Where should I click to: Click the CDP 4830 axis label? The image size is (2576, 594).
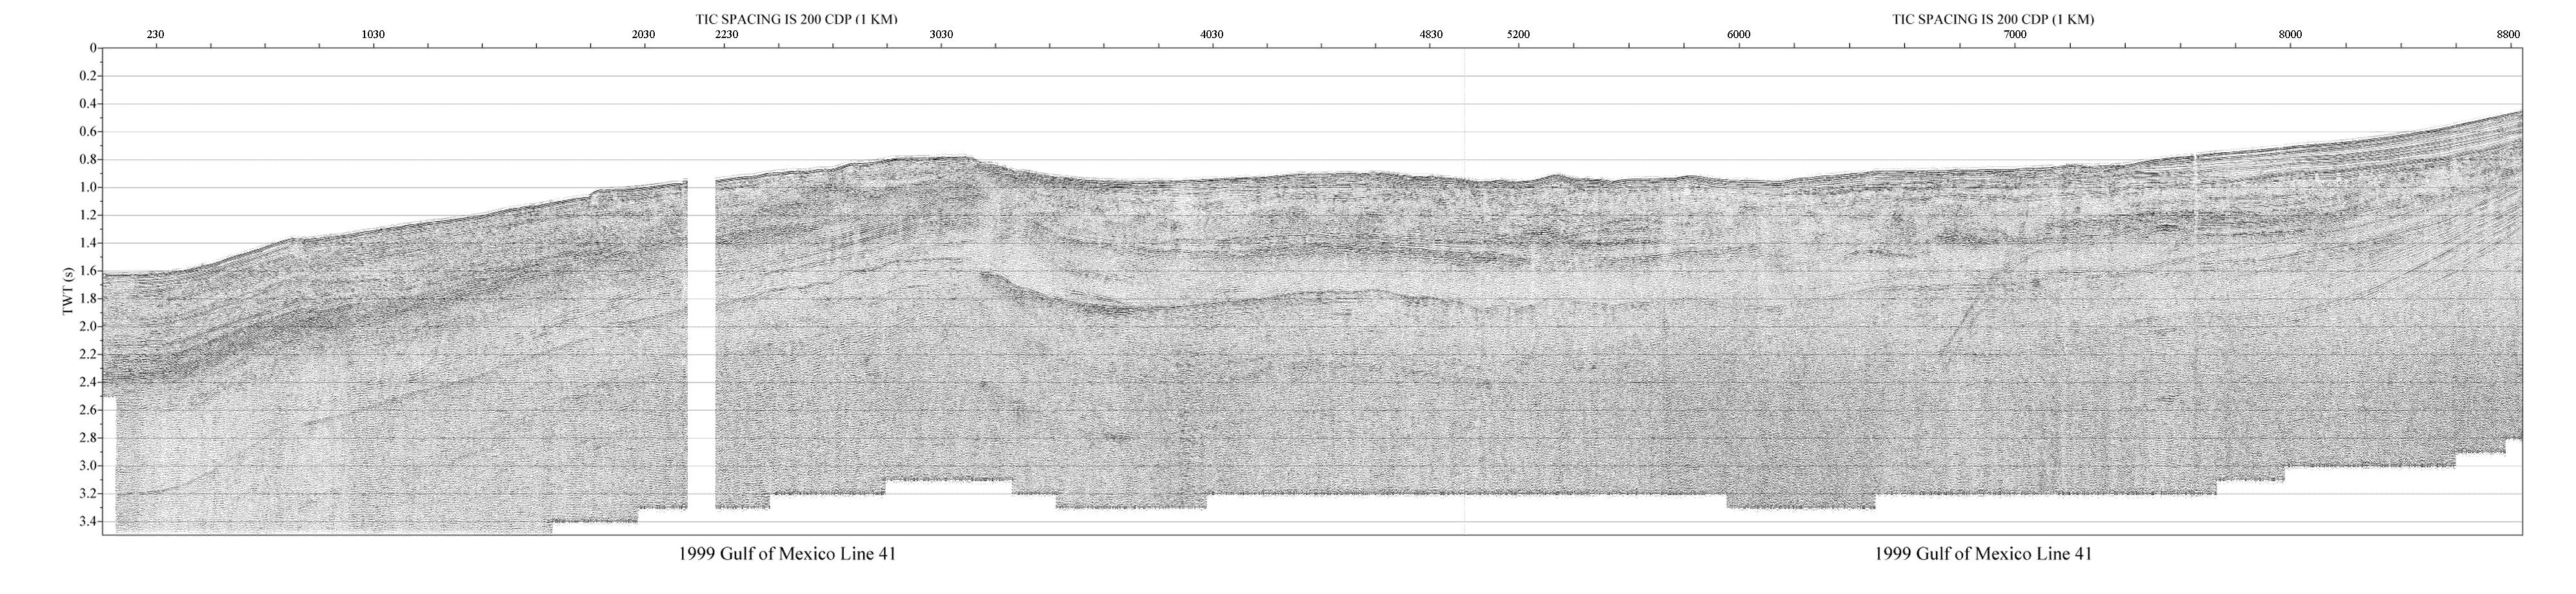tap(1431, 35)
